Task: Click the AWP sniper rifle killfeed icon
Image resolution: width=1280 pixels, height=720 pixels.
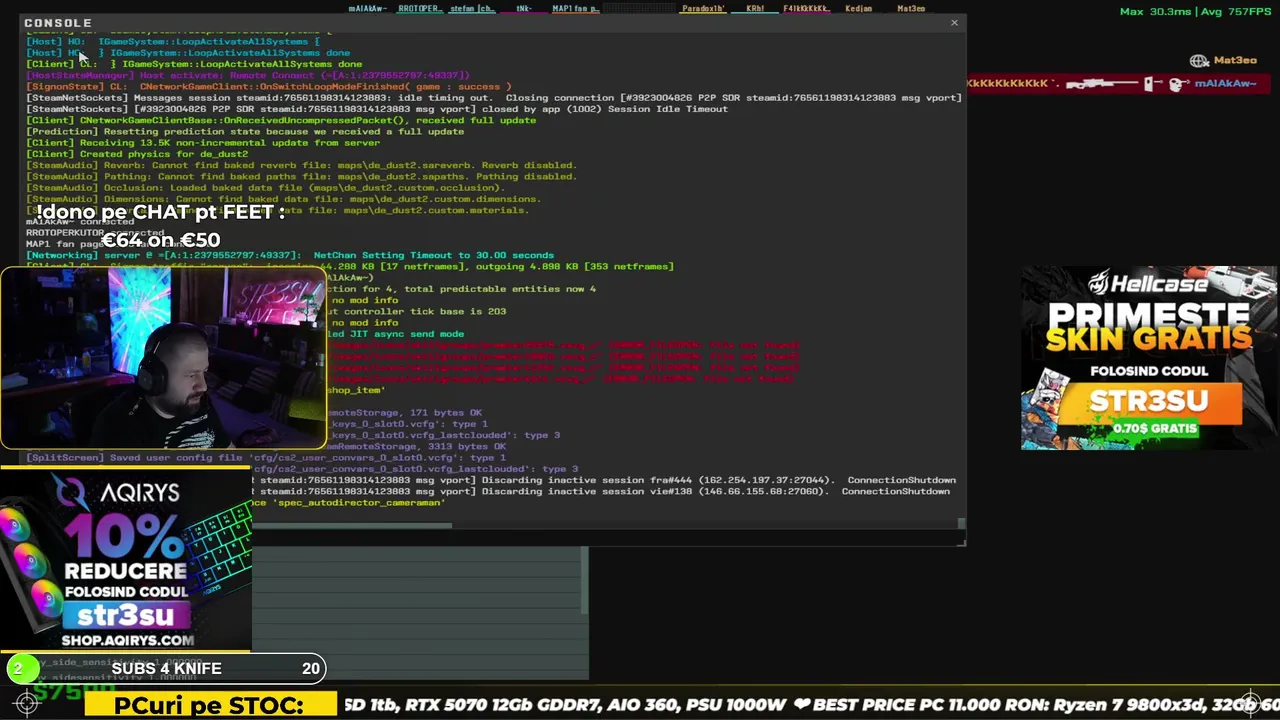Action: point(1101,84)
